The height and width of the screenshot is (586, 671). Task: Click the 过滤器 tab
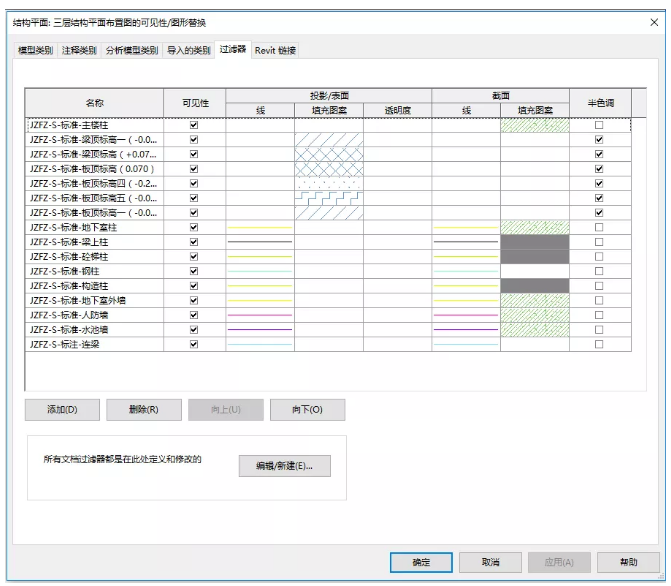(233, 49)
